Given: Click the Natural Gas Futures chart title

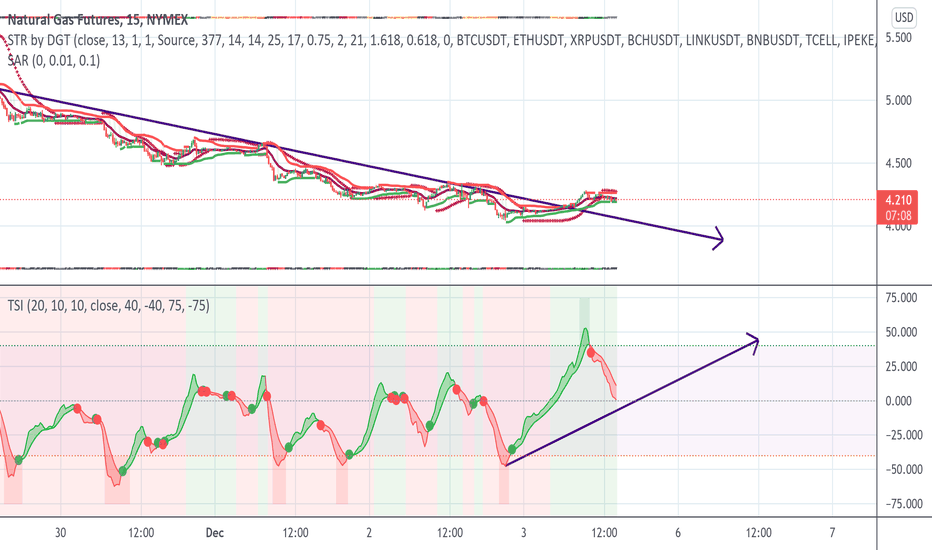Looking at the screenshot, I should [97, 20].
